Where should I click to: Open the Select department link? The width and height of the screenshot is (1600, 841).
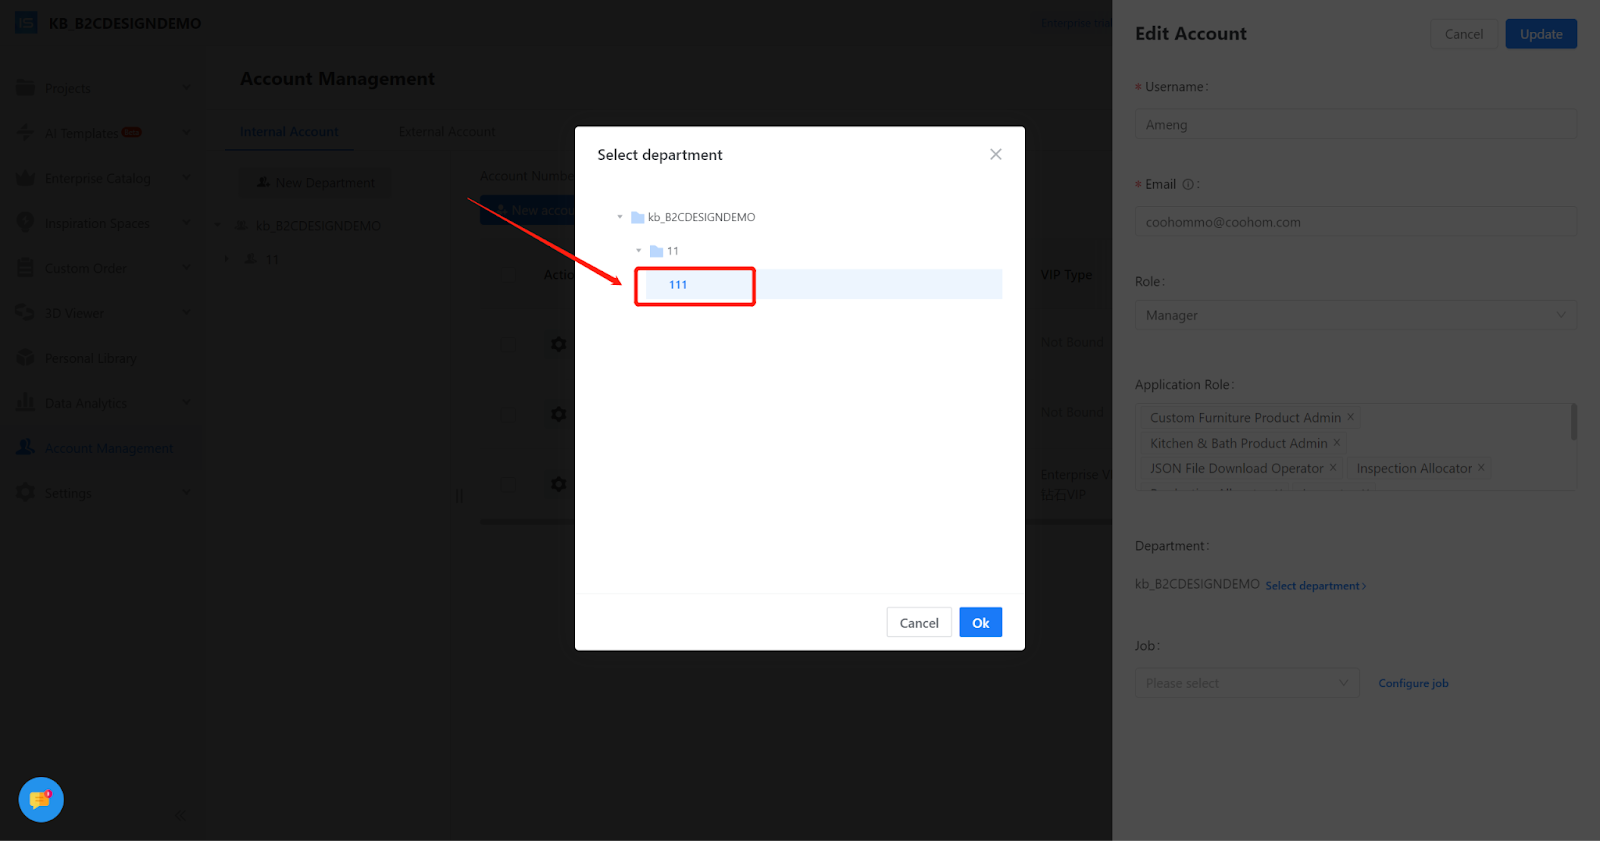(x=1316, y=586)
